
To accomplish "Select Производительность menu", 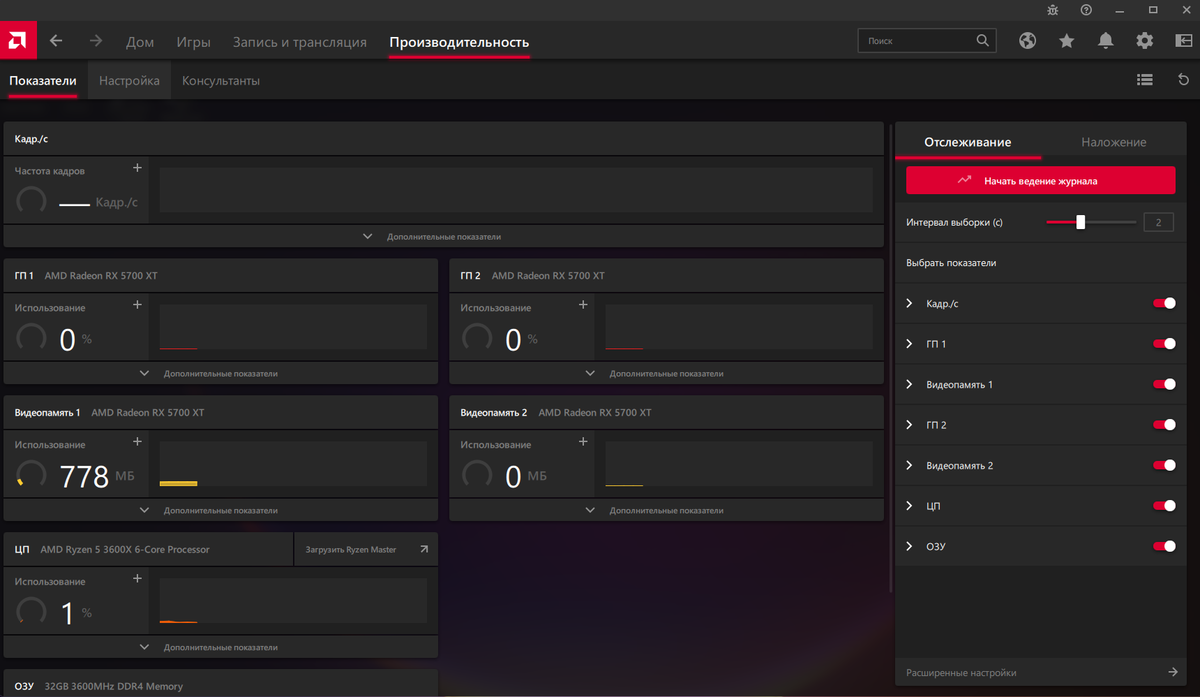I will point(459,42).
